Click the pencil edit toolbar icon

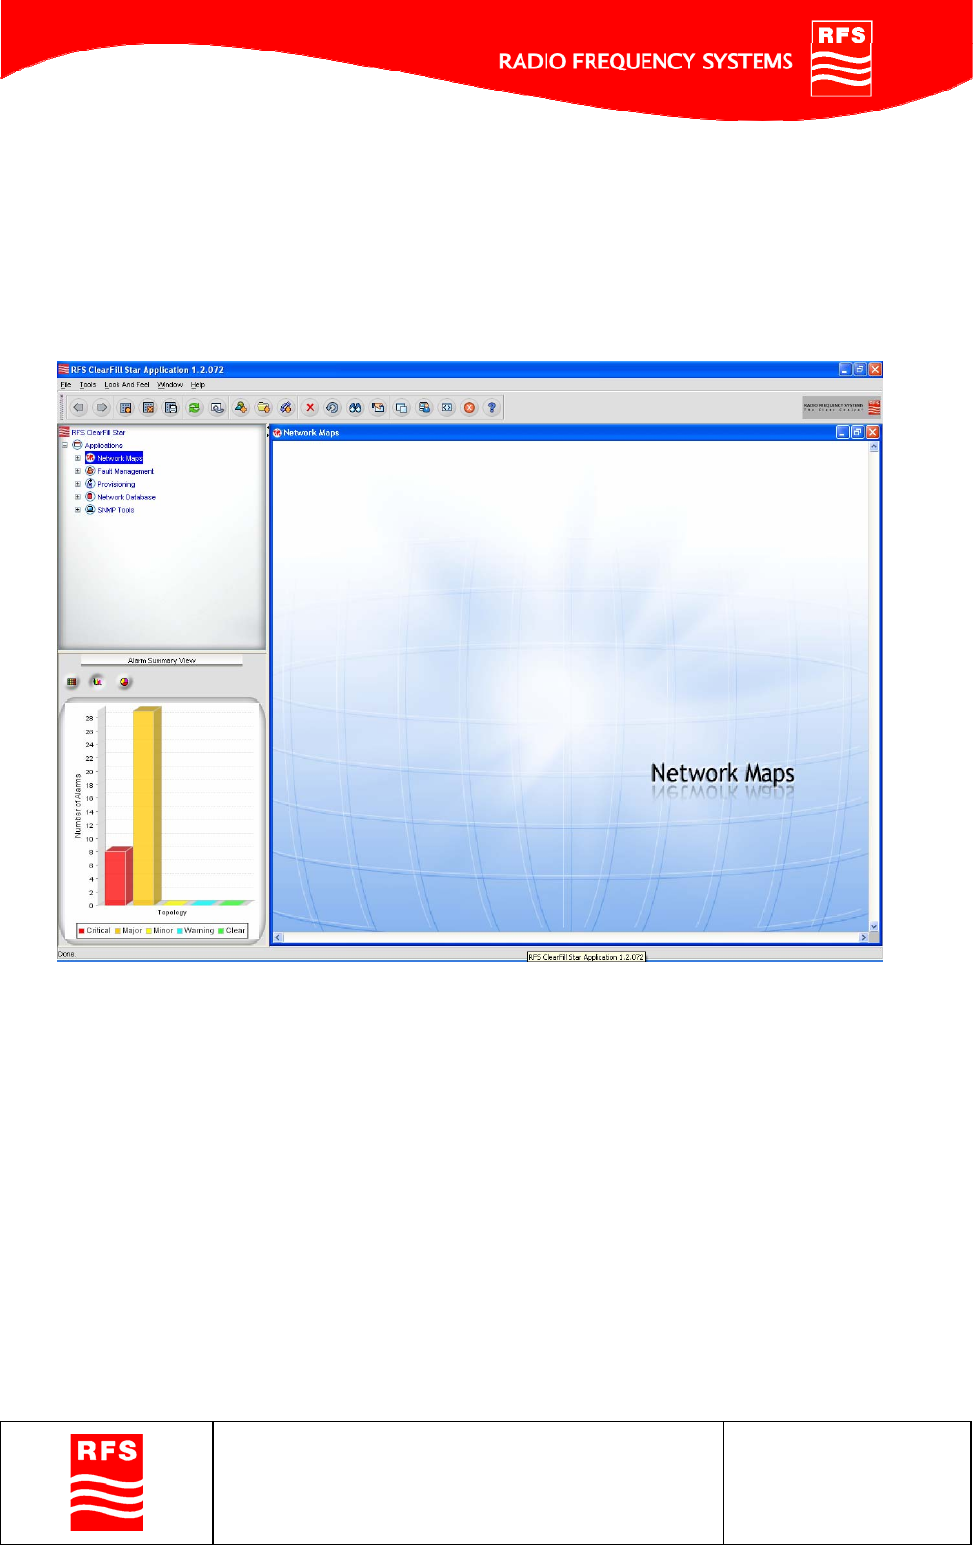point(286,408)
